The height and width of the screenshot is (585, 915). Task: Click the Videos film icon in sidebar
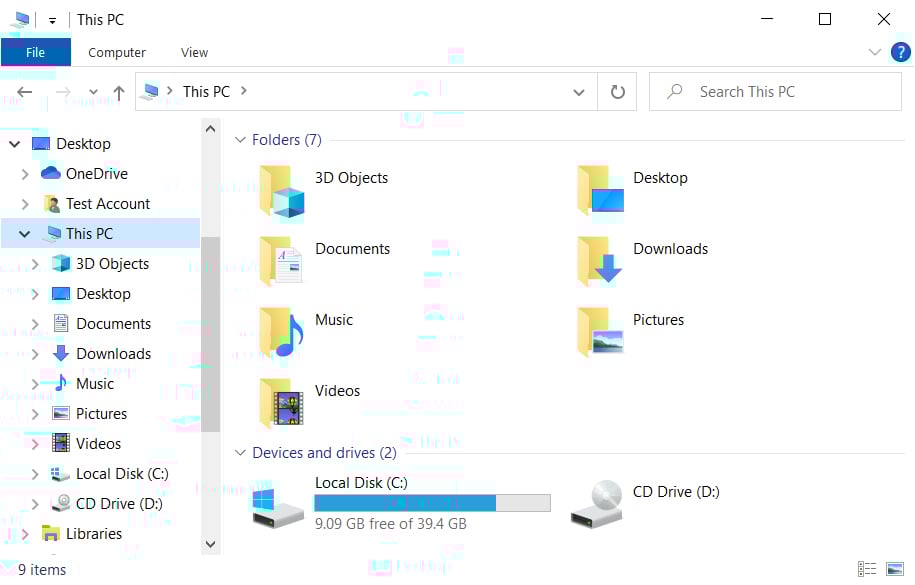(61, 444)
